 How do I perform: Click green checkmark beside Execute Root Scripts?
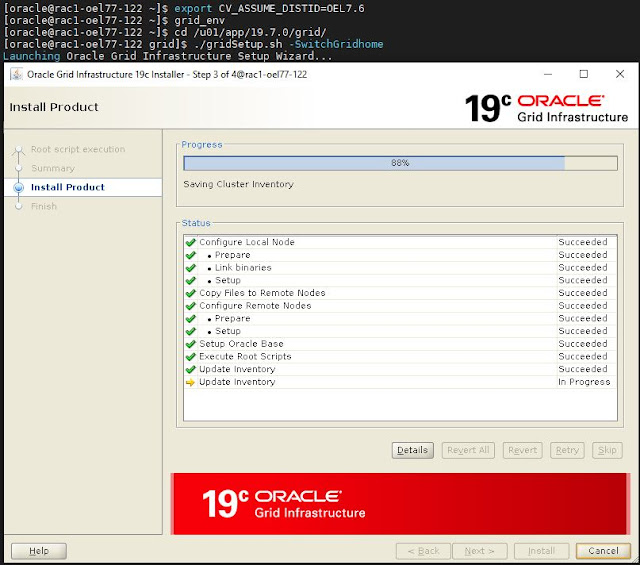[191, 356]
